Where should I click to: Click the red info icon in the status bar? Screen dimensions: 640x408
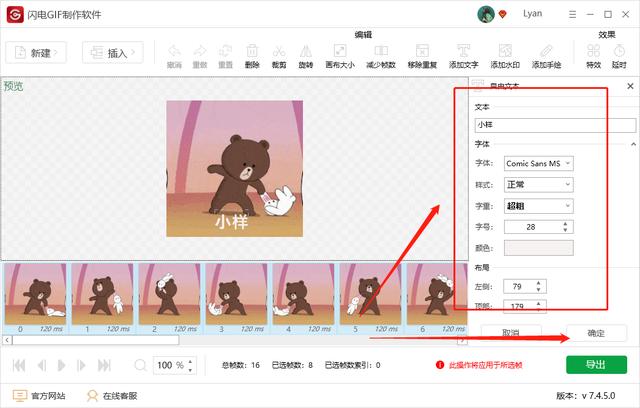440,365
